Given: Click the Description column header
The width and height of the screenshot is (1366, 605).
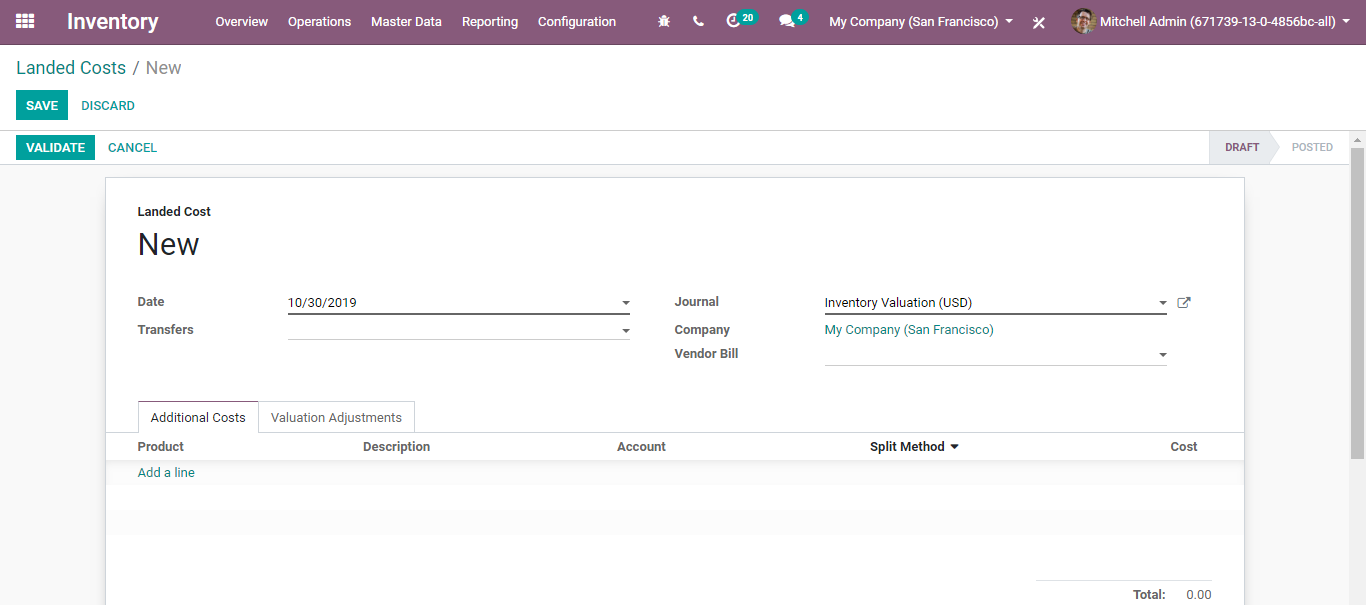Looking at the screenshot, I should click(x=396, y=447).
